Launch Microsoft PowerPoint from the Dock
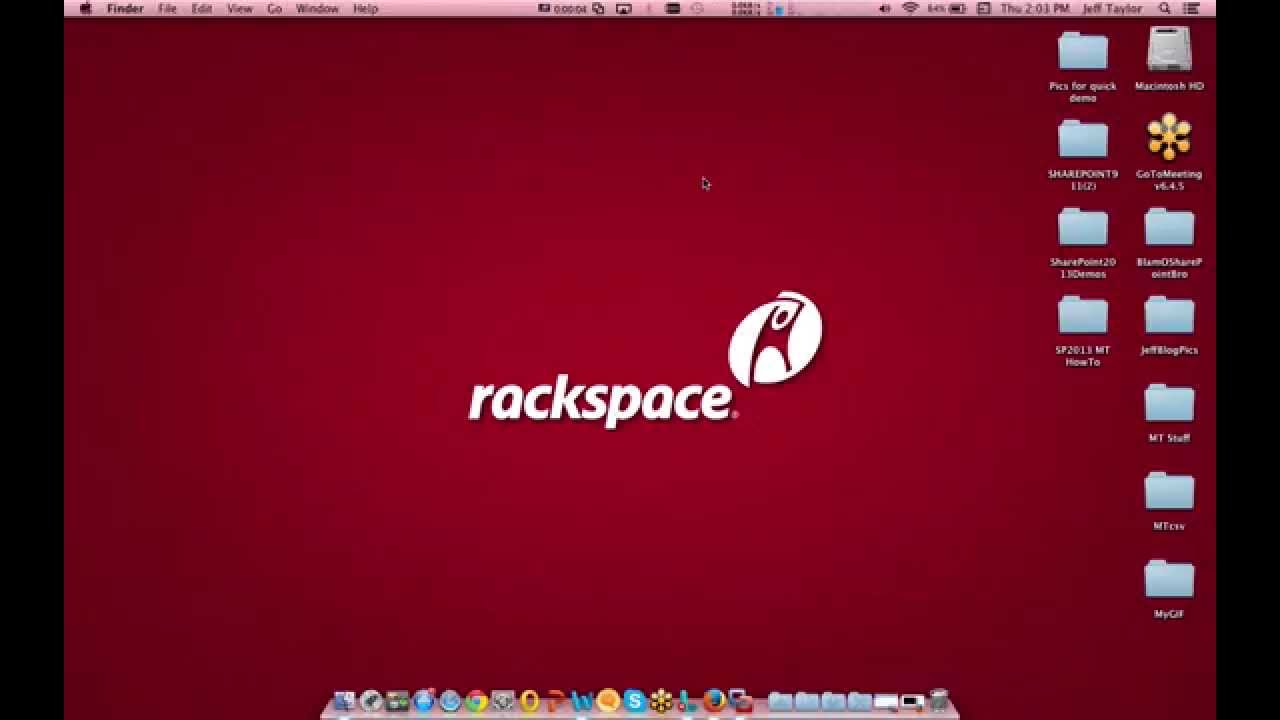 pos(556,701)
